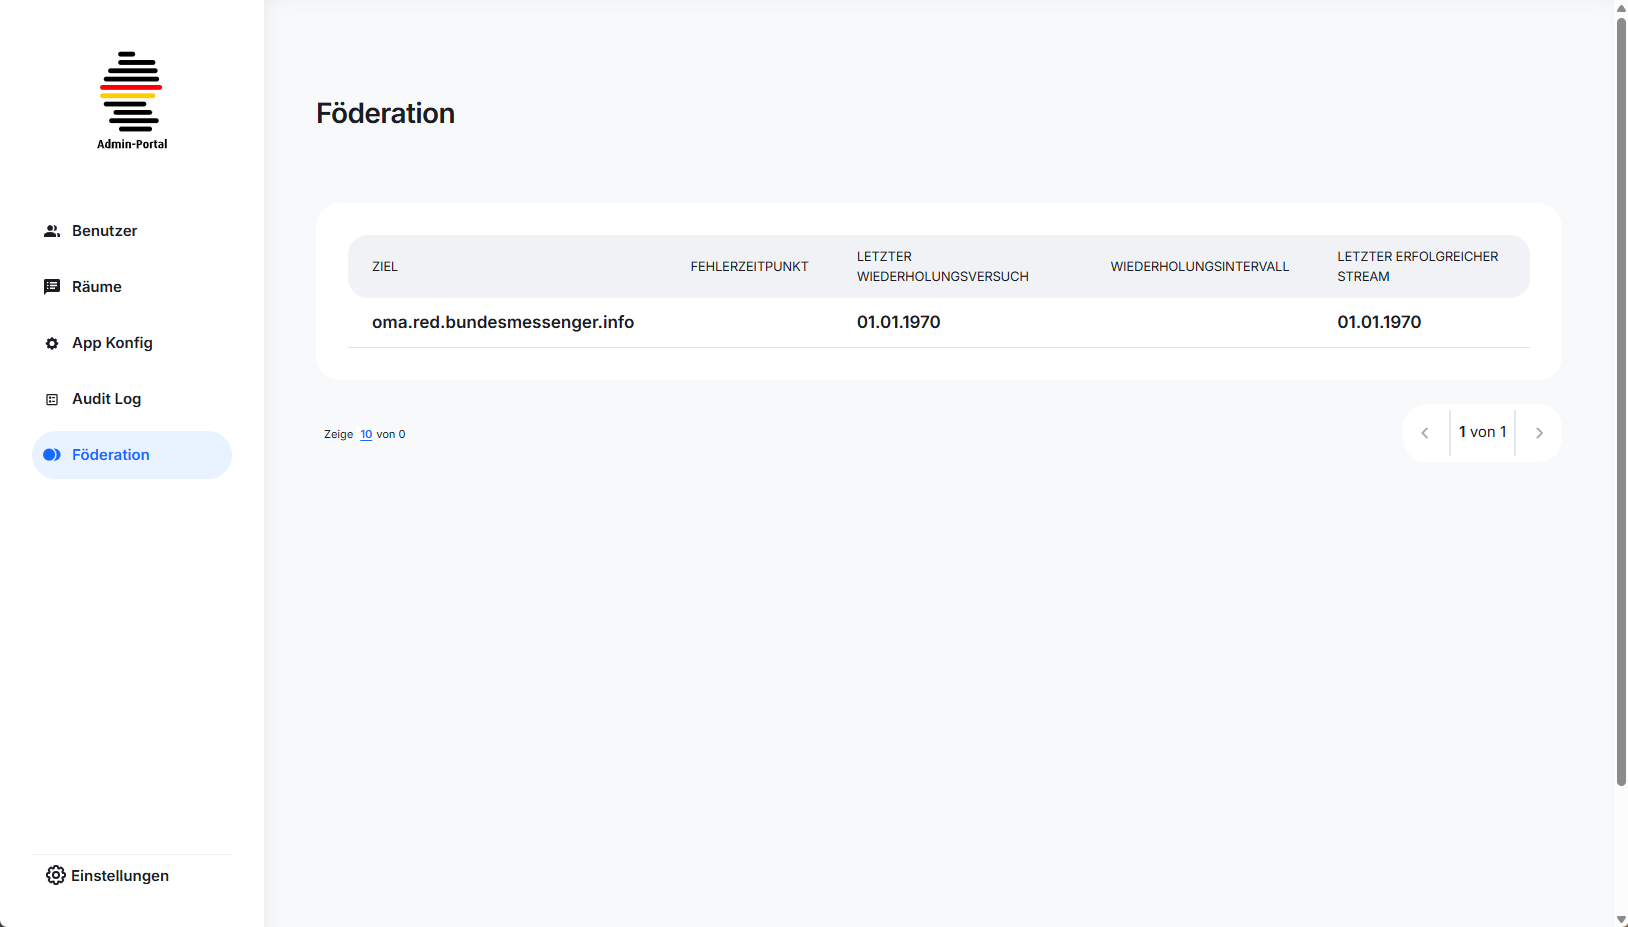The width and height of the screenshot is (1628, 927).
Task: Click the Admin-Portal logo
Action: click(x=131, y=100)
